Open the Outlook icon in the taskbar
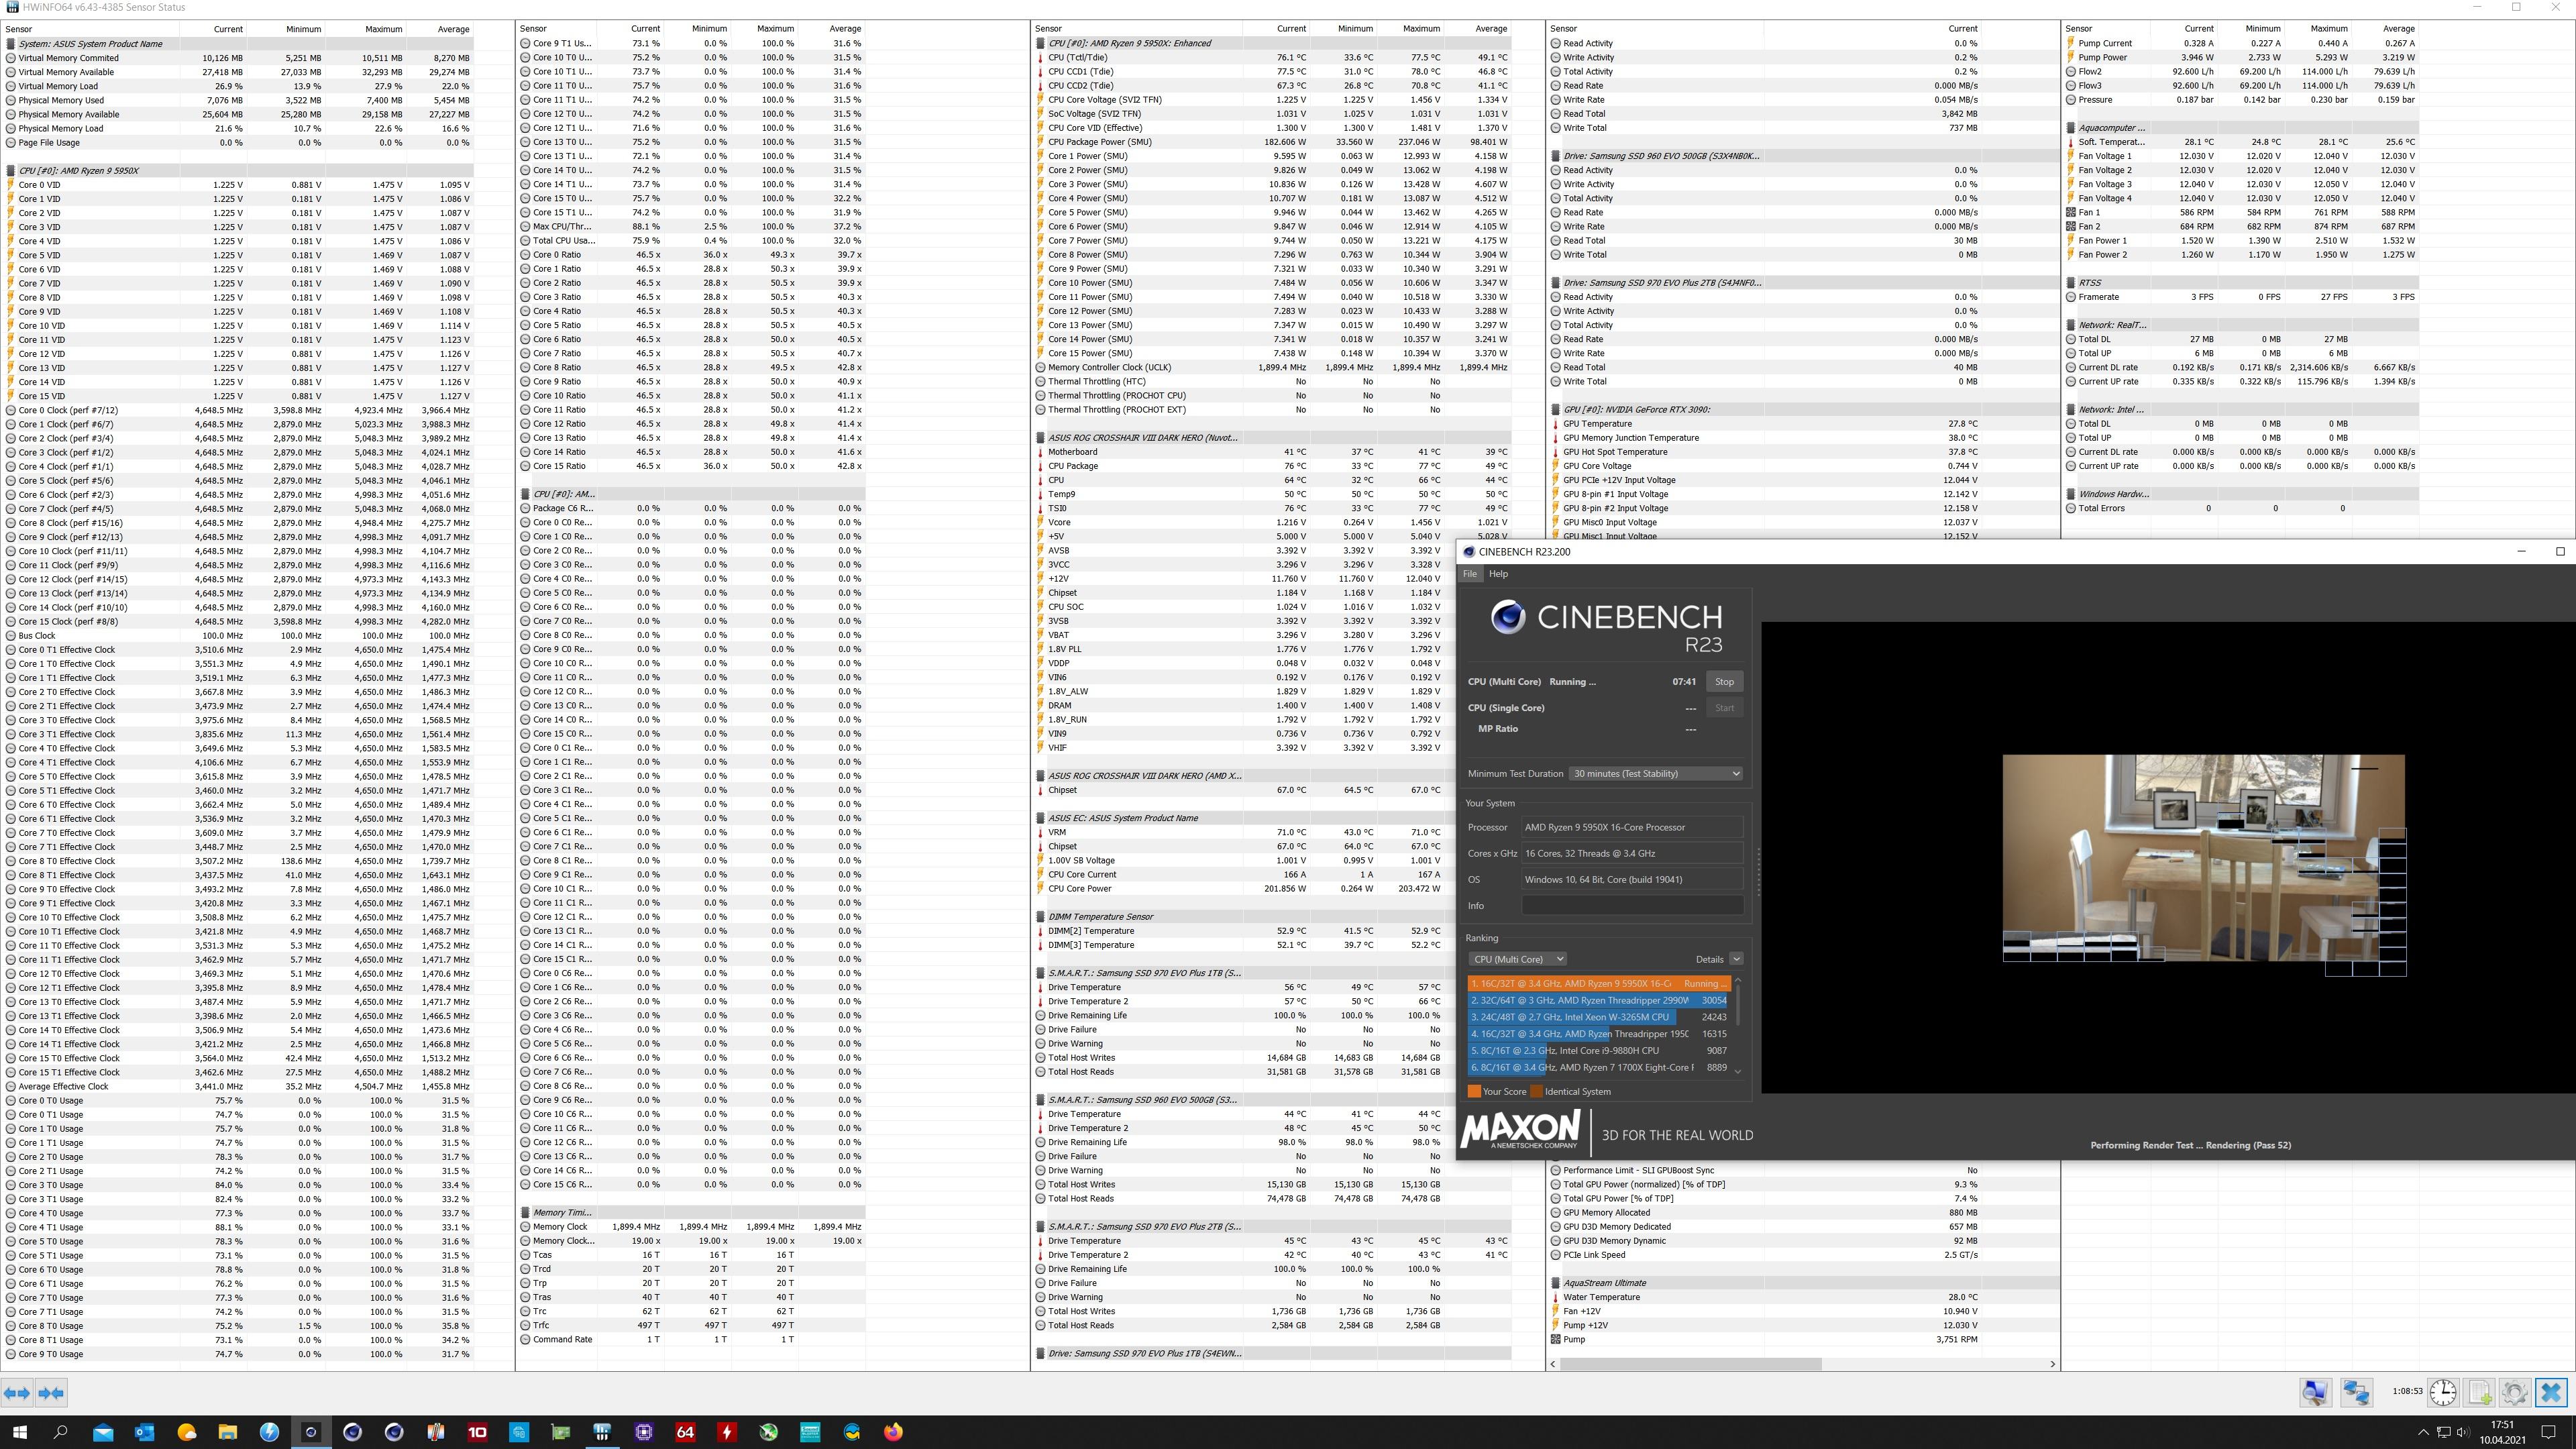The height and width of the screenshot is (1449, 2576). [x=144, y=1432]
